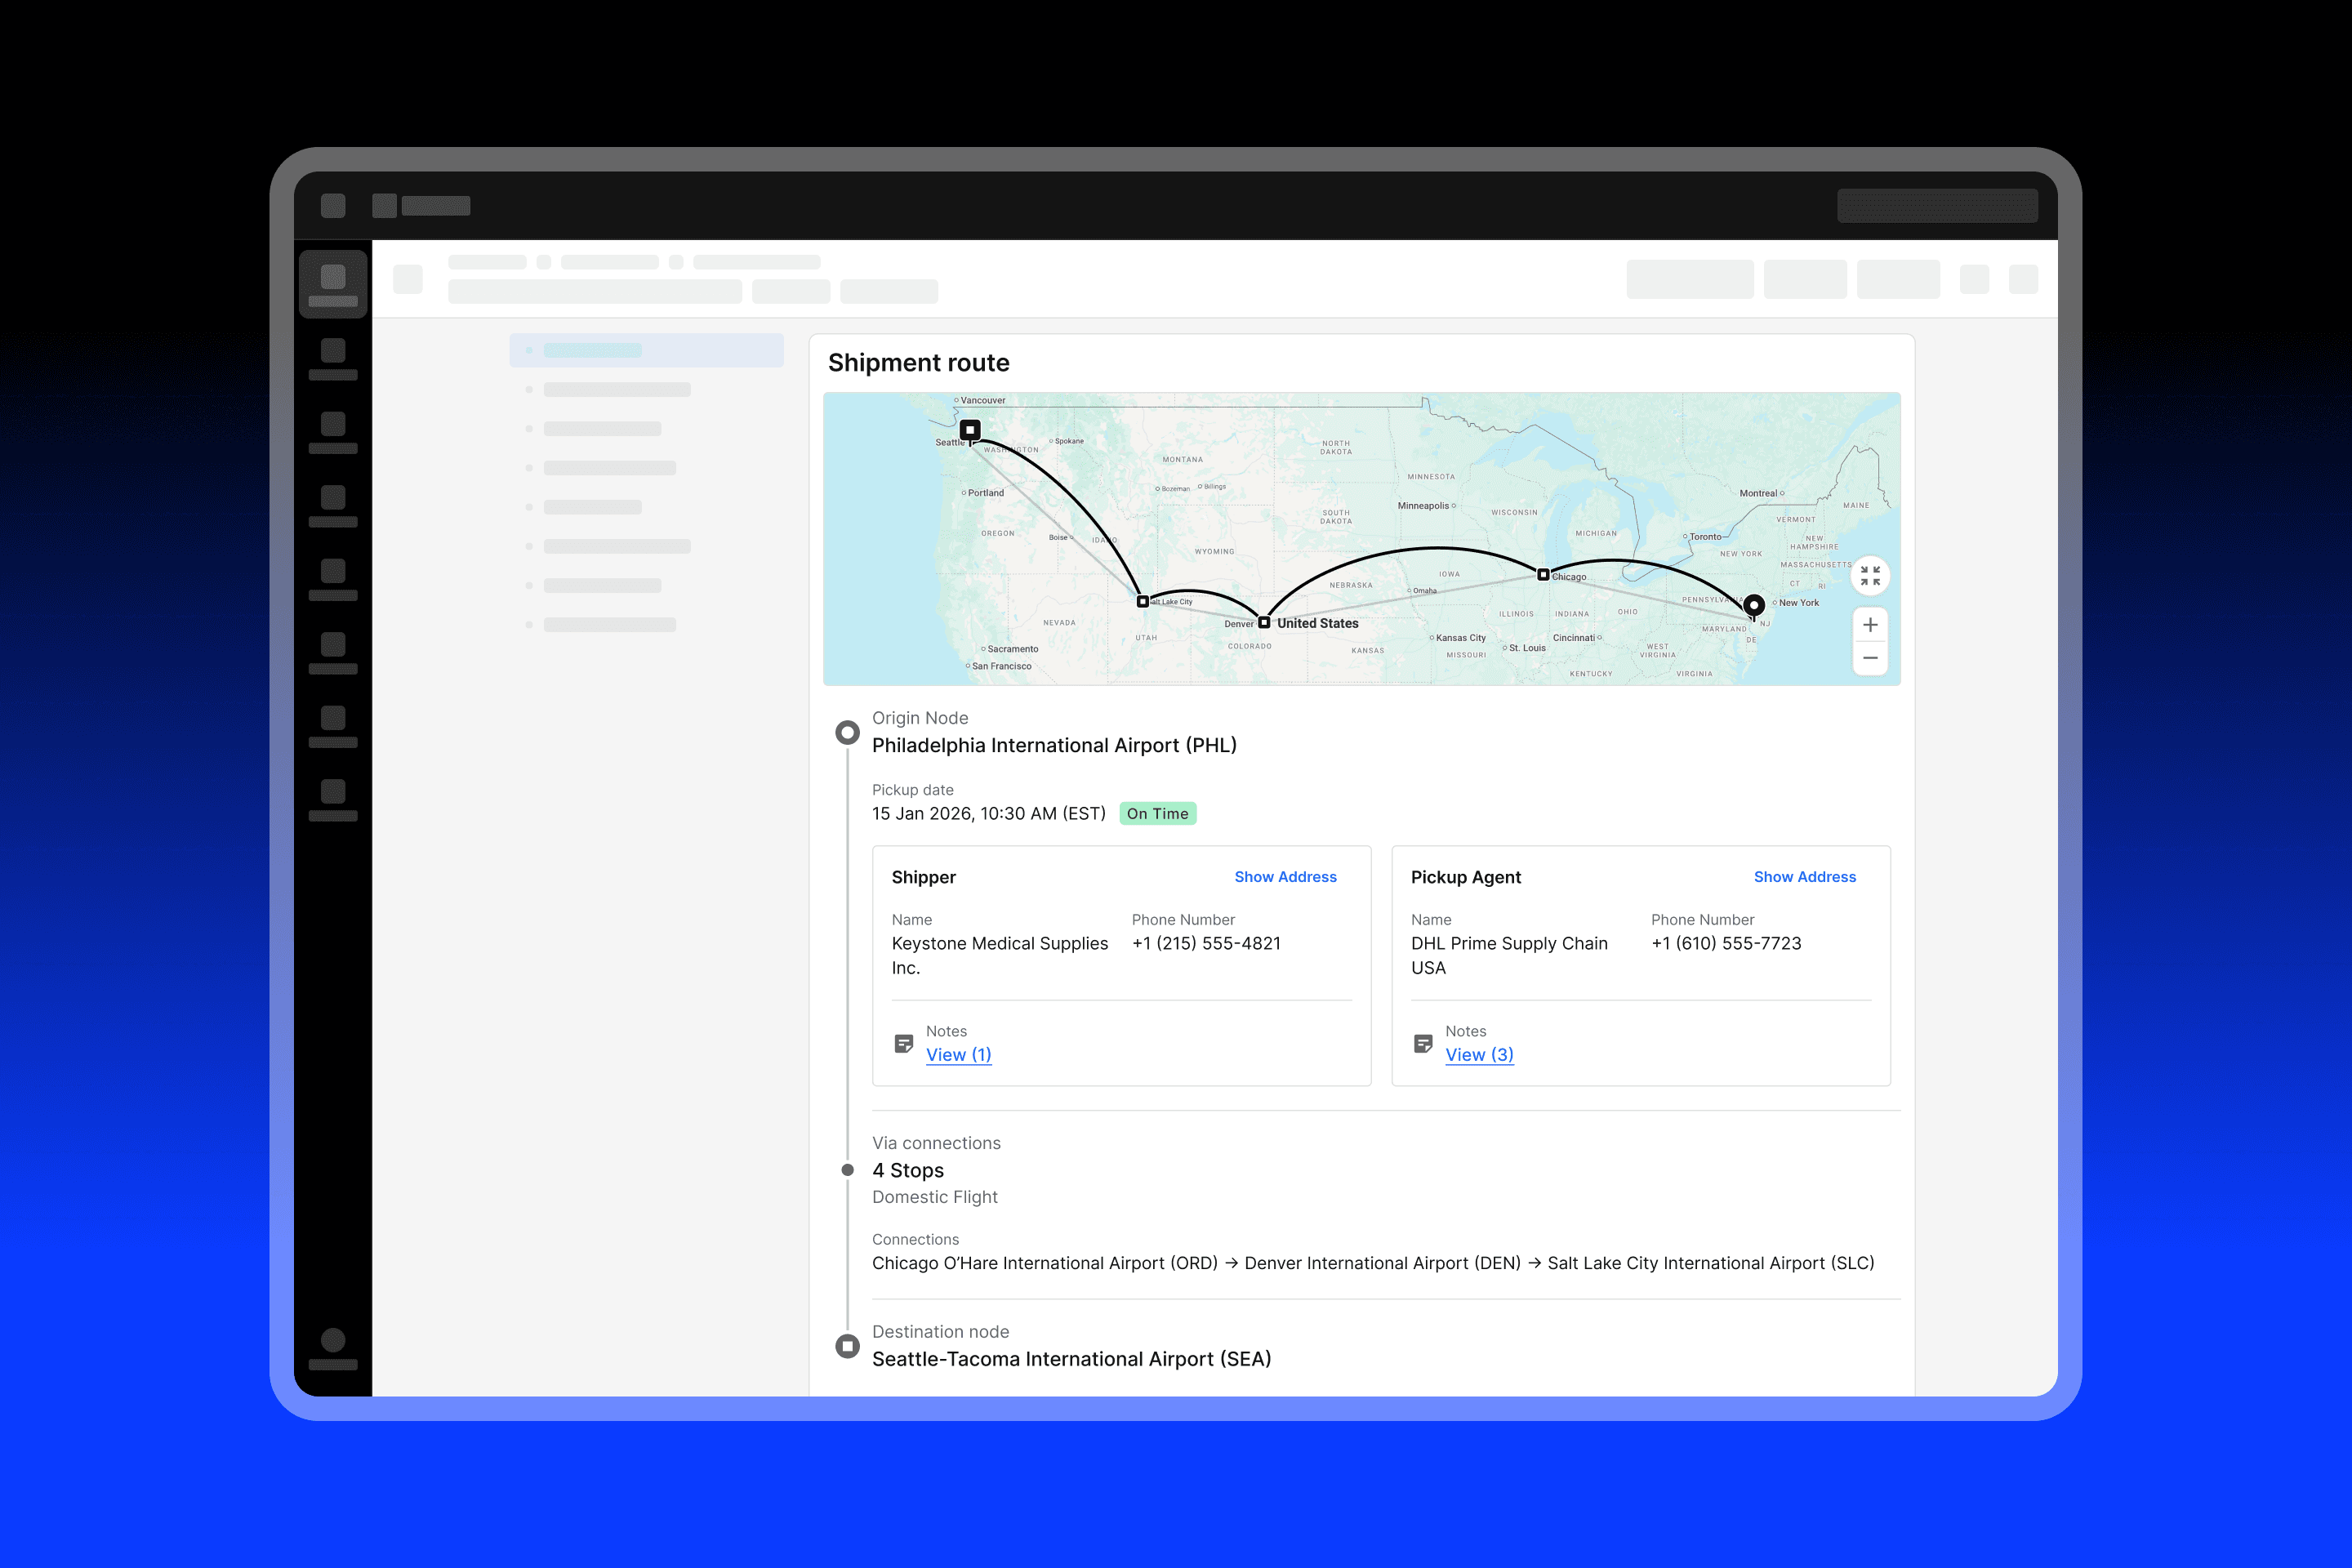Select the second item in section list

(x=616, y=390)
